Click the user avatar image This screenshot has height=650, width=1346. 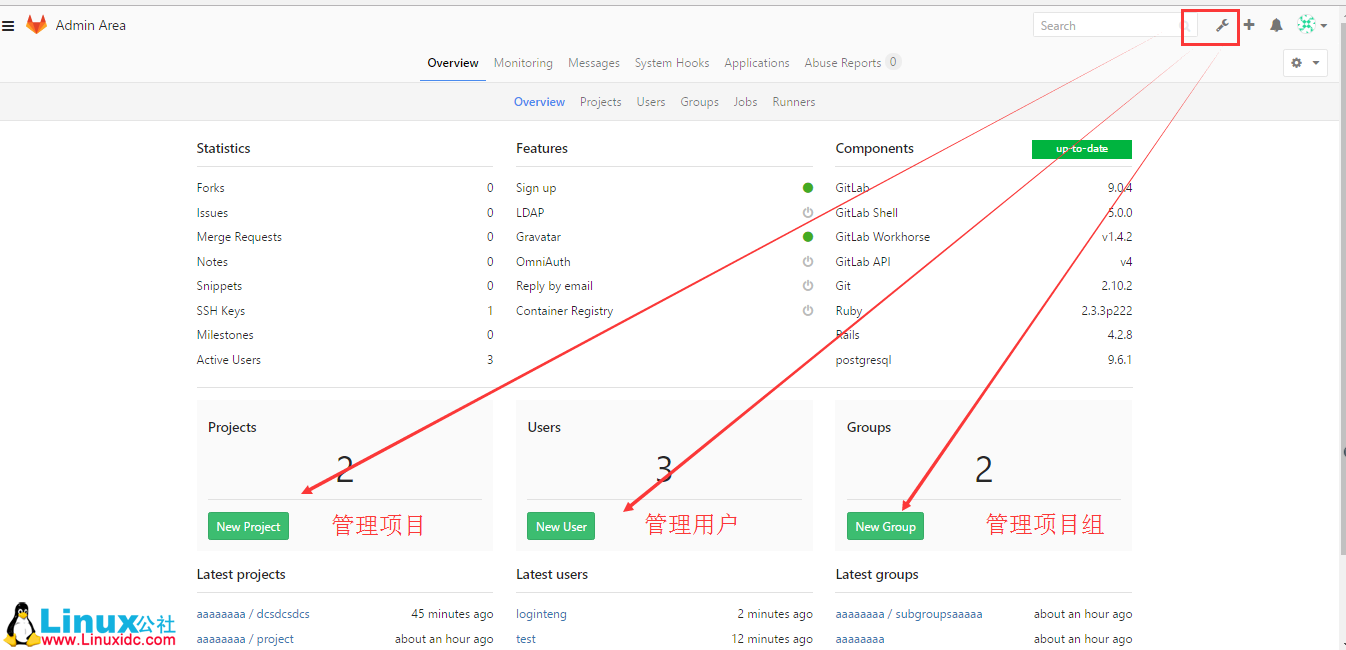pyautogui.click(x=1307, y=24)
